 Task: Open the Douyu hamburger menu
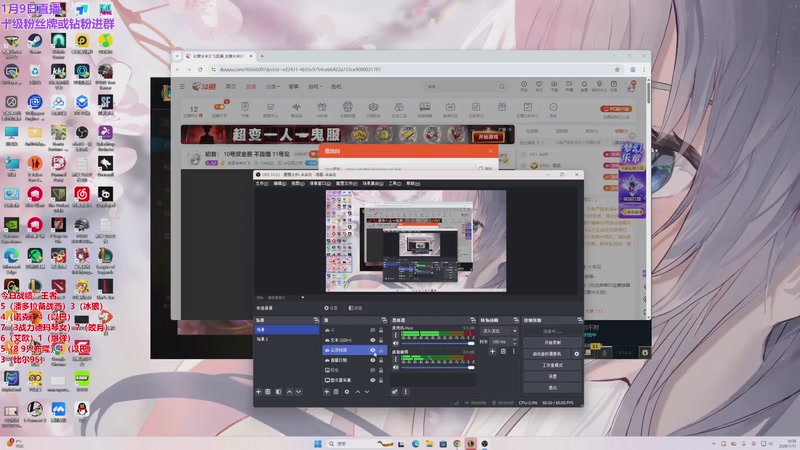(182, 87)
